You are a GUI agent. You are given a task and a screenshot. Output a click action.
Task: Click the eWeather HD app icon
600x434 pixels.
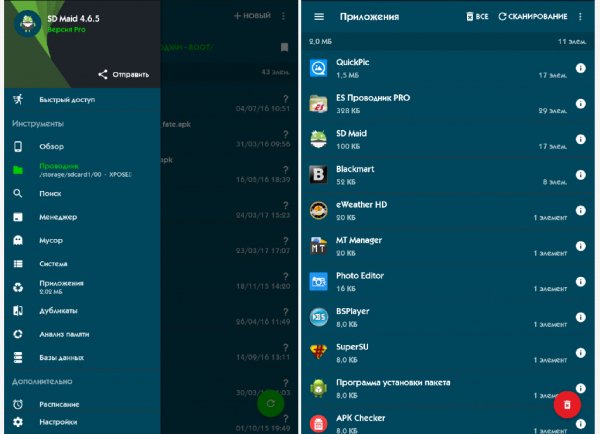[318, 210]
